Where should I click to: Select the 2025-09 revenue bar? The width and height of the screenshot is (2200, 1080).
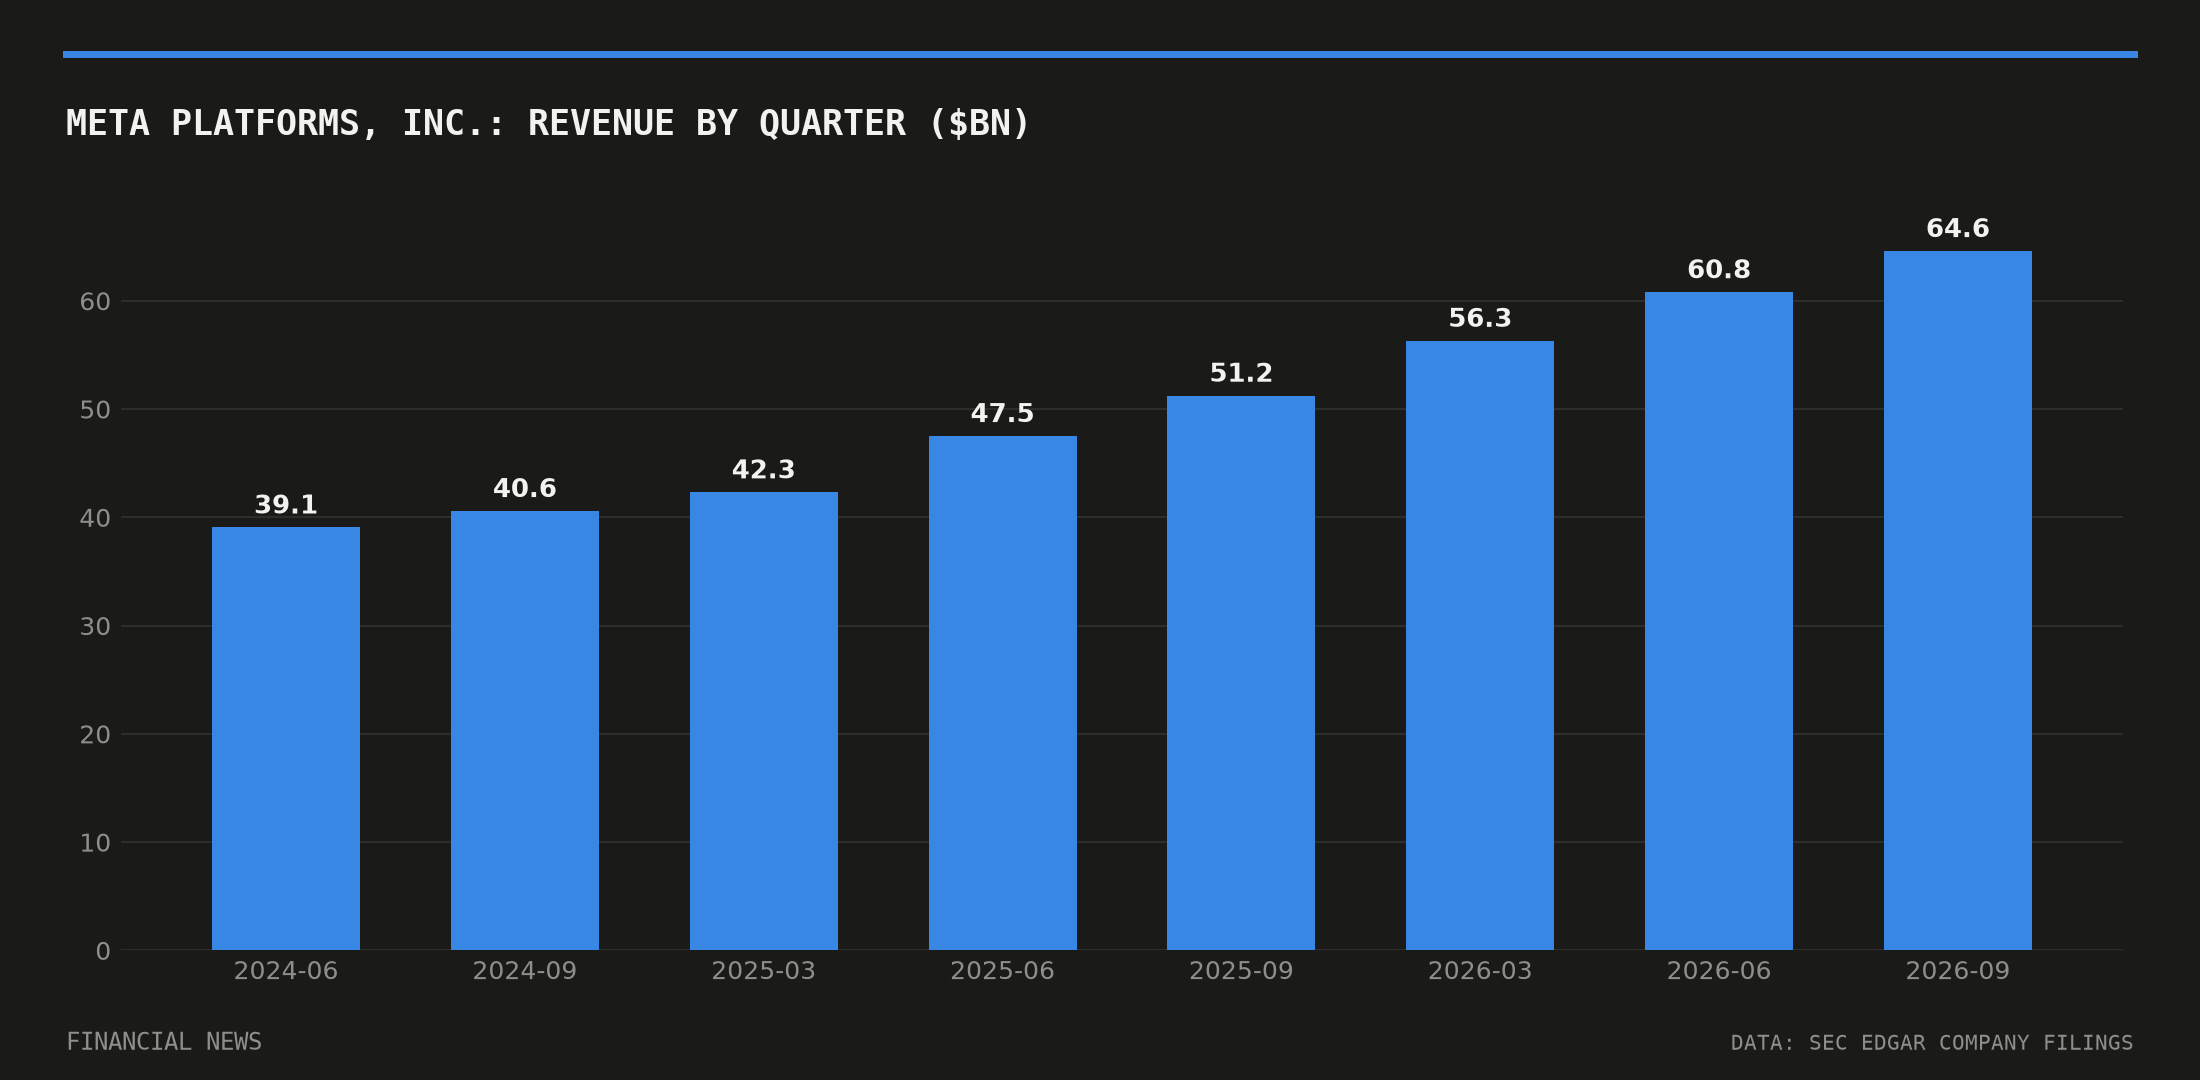point(1241,673)
